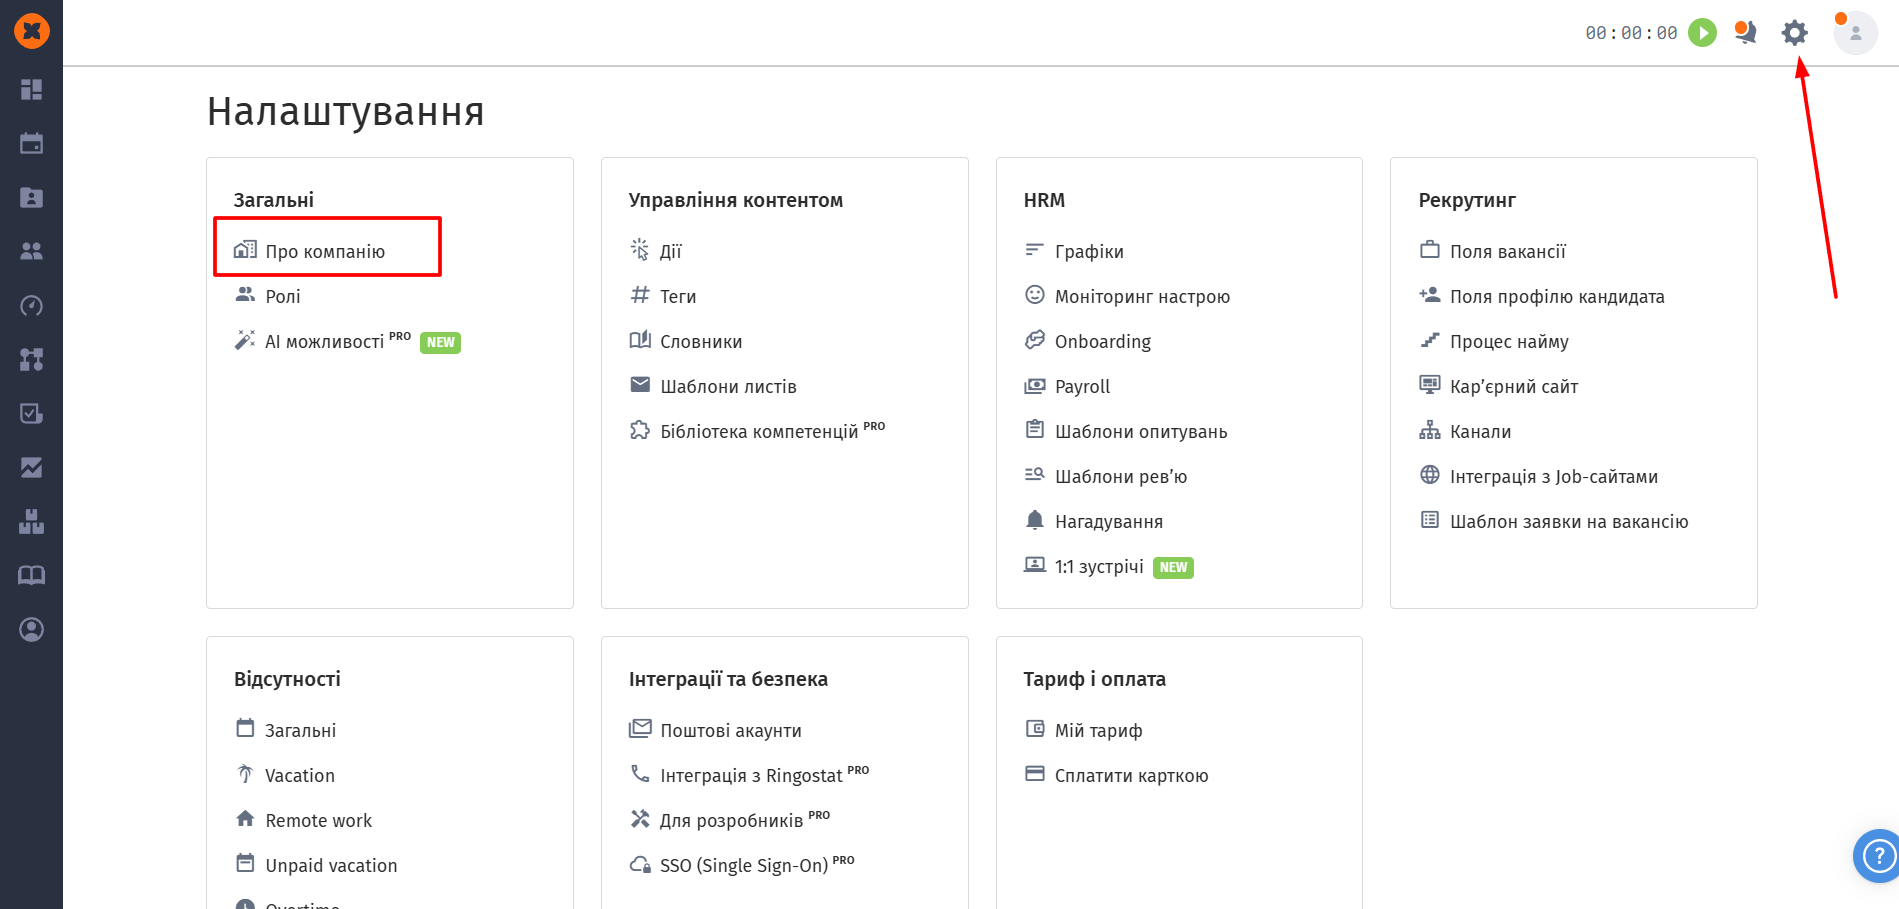This screenshot has width=1899, height=909.
Task: Open the analytics chart sidebar icon
Action: 32,468
